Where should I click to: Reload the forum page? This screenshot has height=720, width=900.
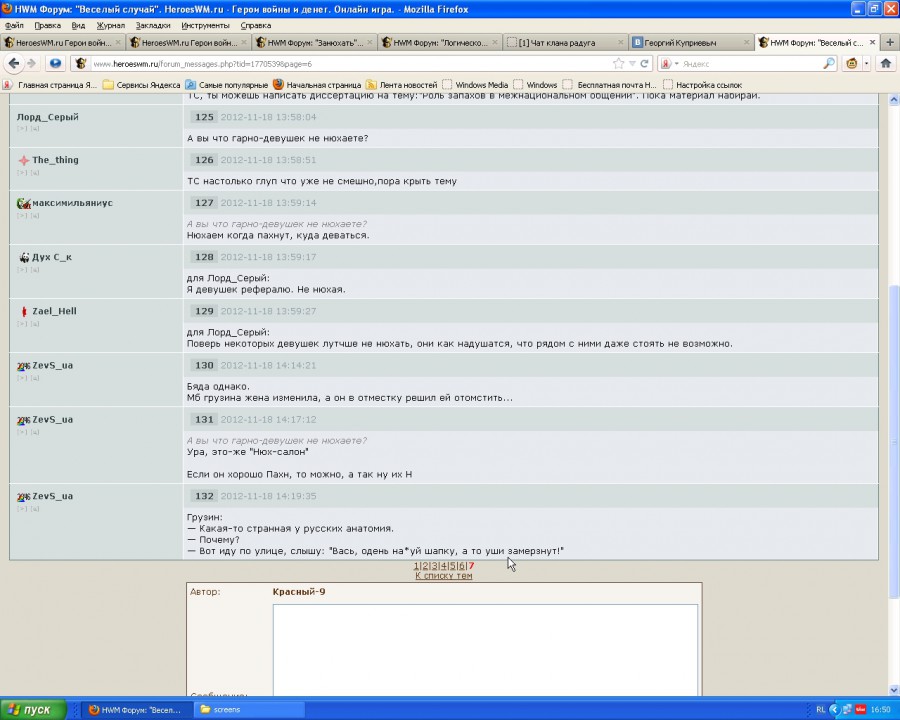(x=645, y=63)
